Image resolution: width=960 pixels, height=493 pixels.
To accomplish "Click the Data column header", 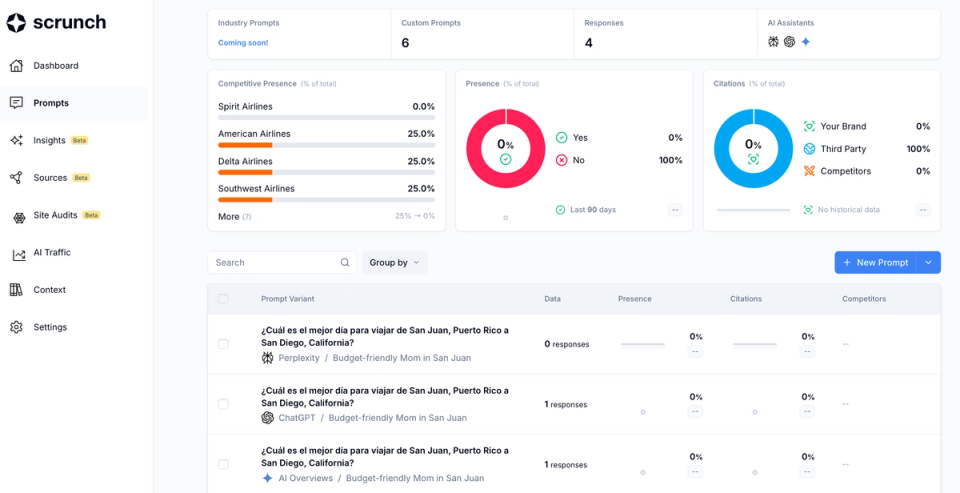I will 552,299.
